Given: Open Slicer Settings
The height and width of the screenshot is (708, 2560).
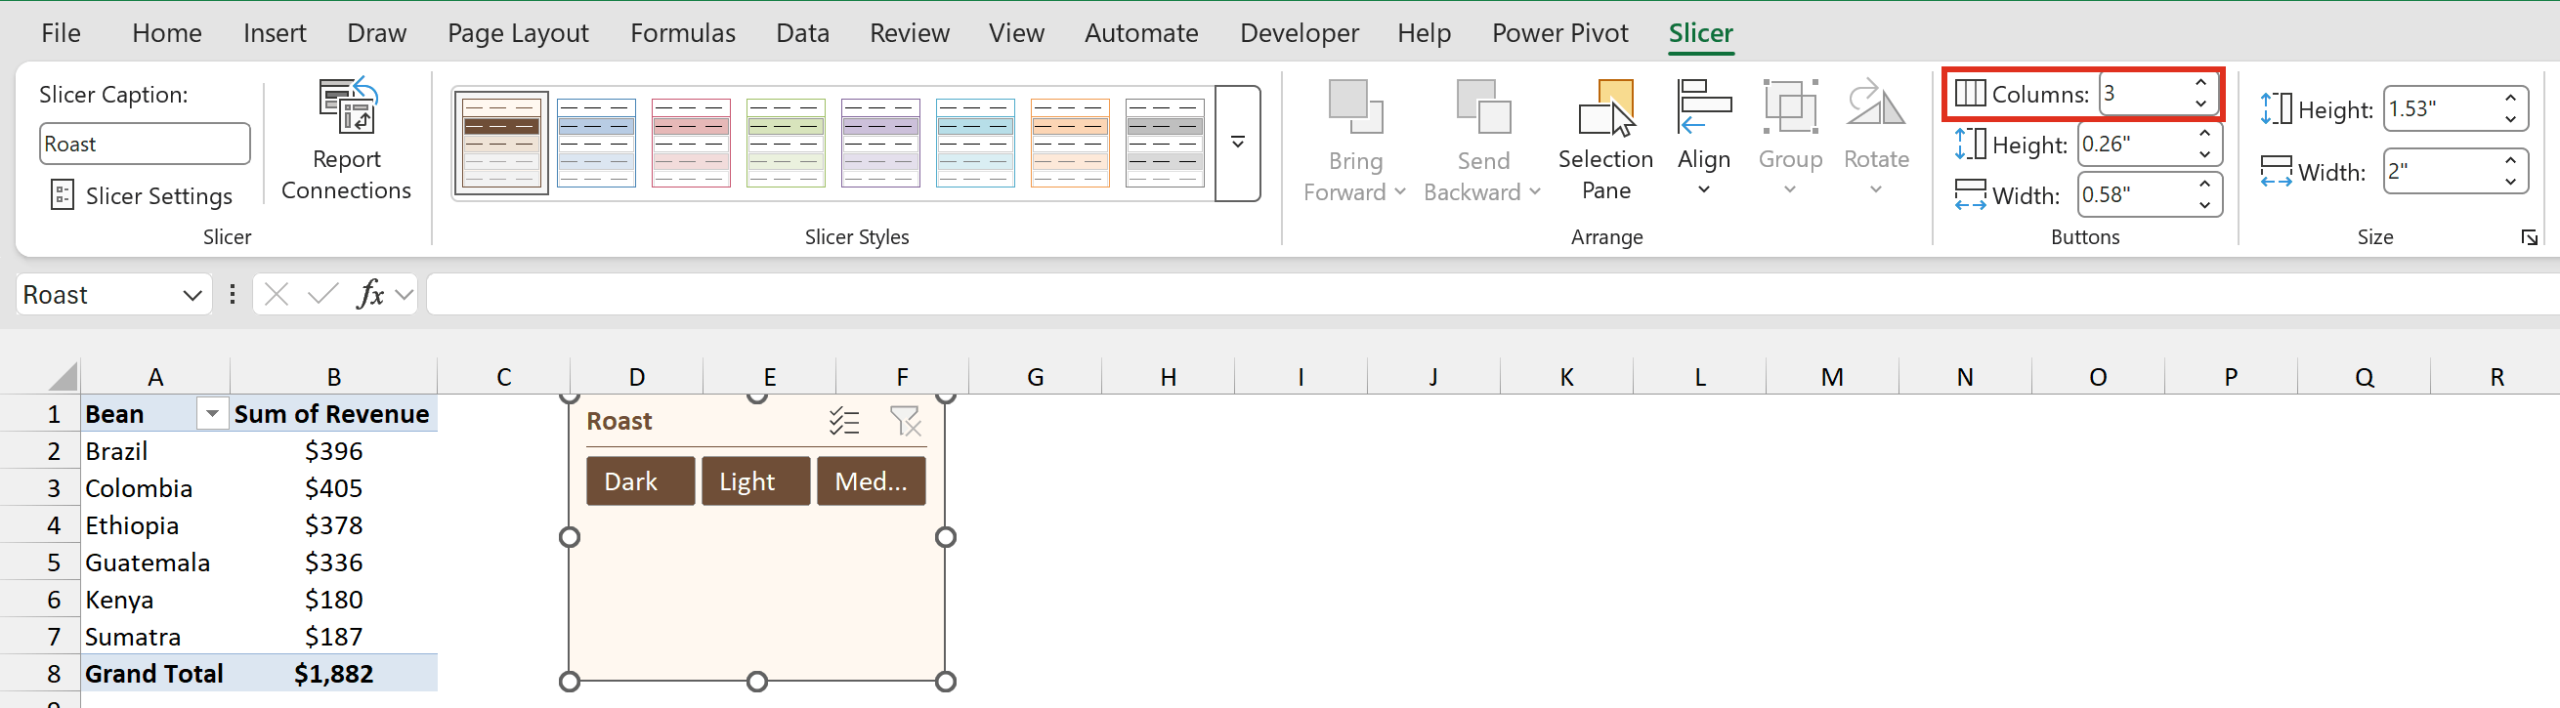Looking at the screenshot, I should [x=141, y=196].
